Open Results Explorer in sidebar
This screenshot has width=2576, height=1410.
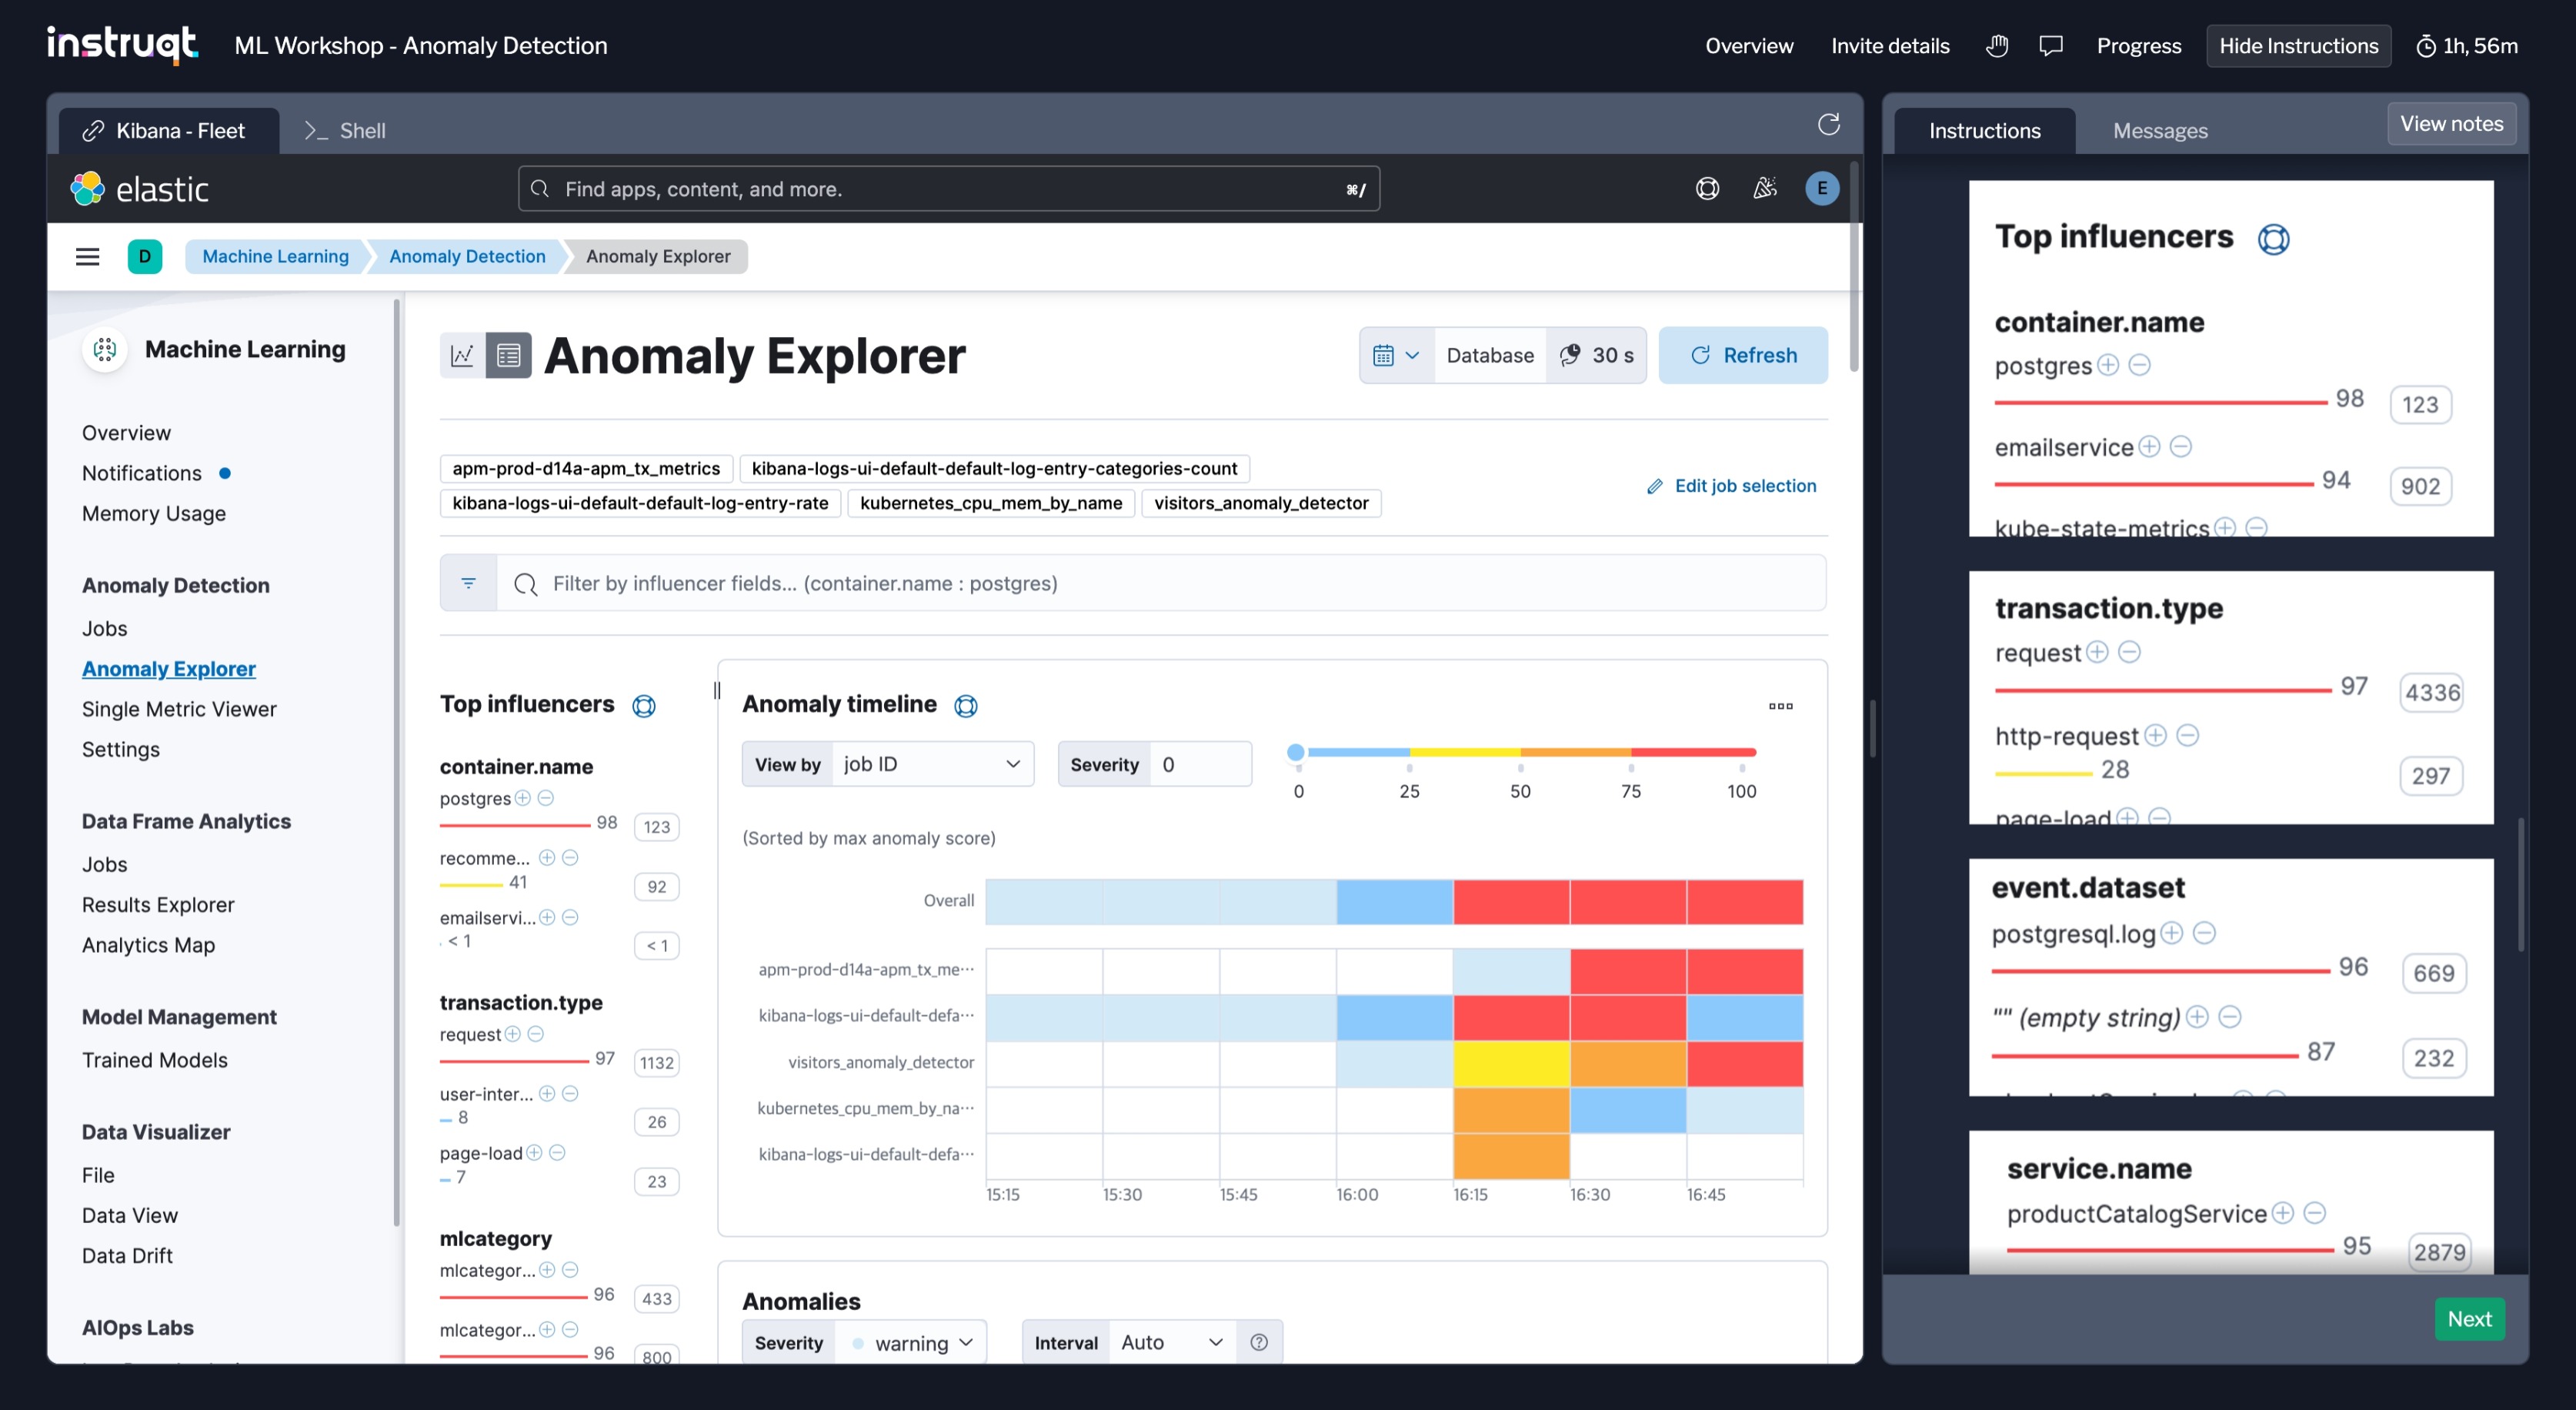(158, 905)
